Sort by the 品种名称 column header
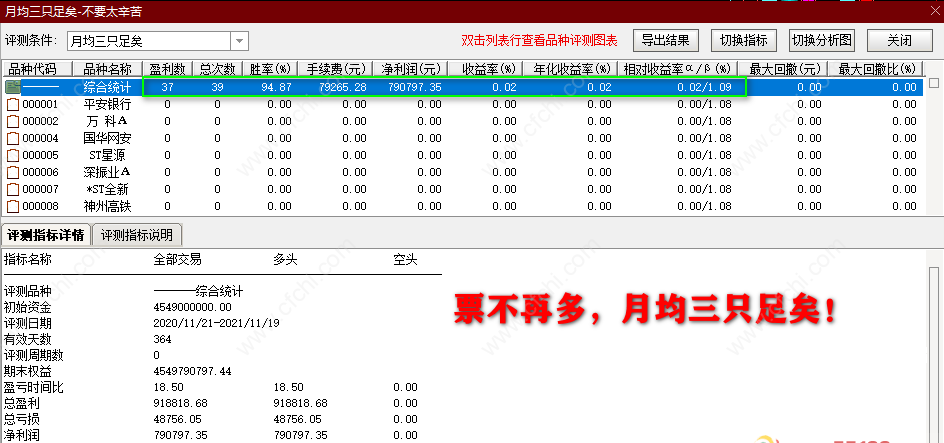The image size is (944, 443). (108, 69)
